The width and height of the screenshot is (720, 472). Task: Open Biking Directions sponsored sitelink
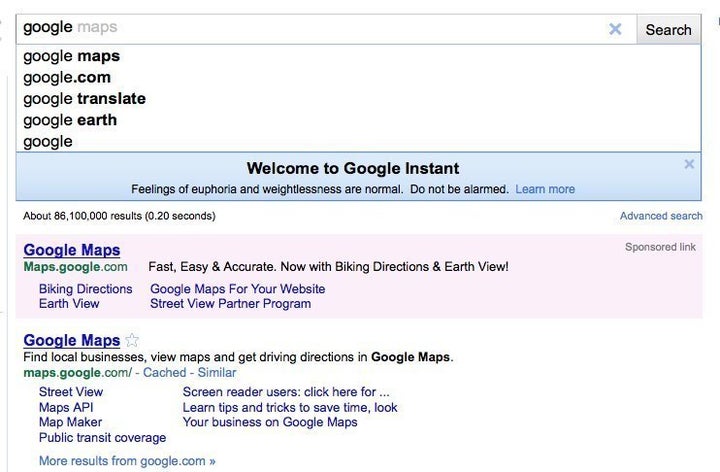click(85, 289)
